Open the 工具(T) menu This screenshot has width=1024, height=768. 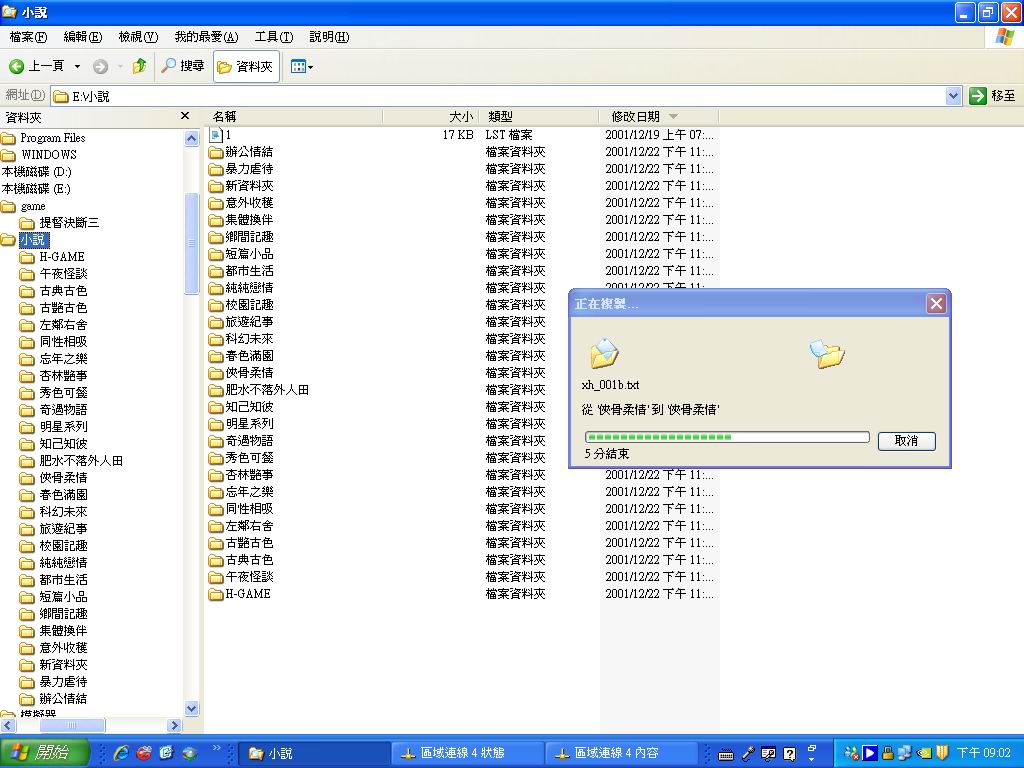click(x=273, y=37)
